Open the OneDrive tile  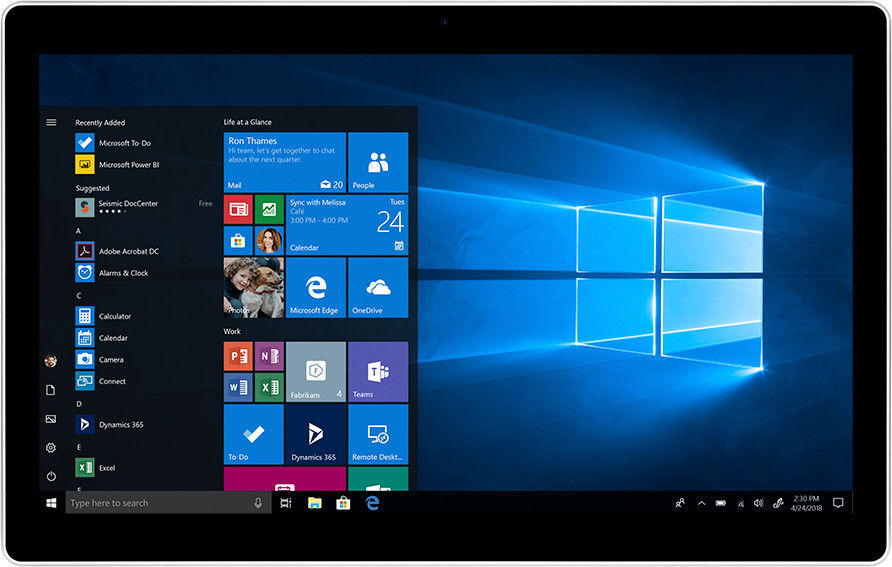point(378,287)
